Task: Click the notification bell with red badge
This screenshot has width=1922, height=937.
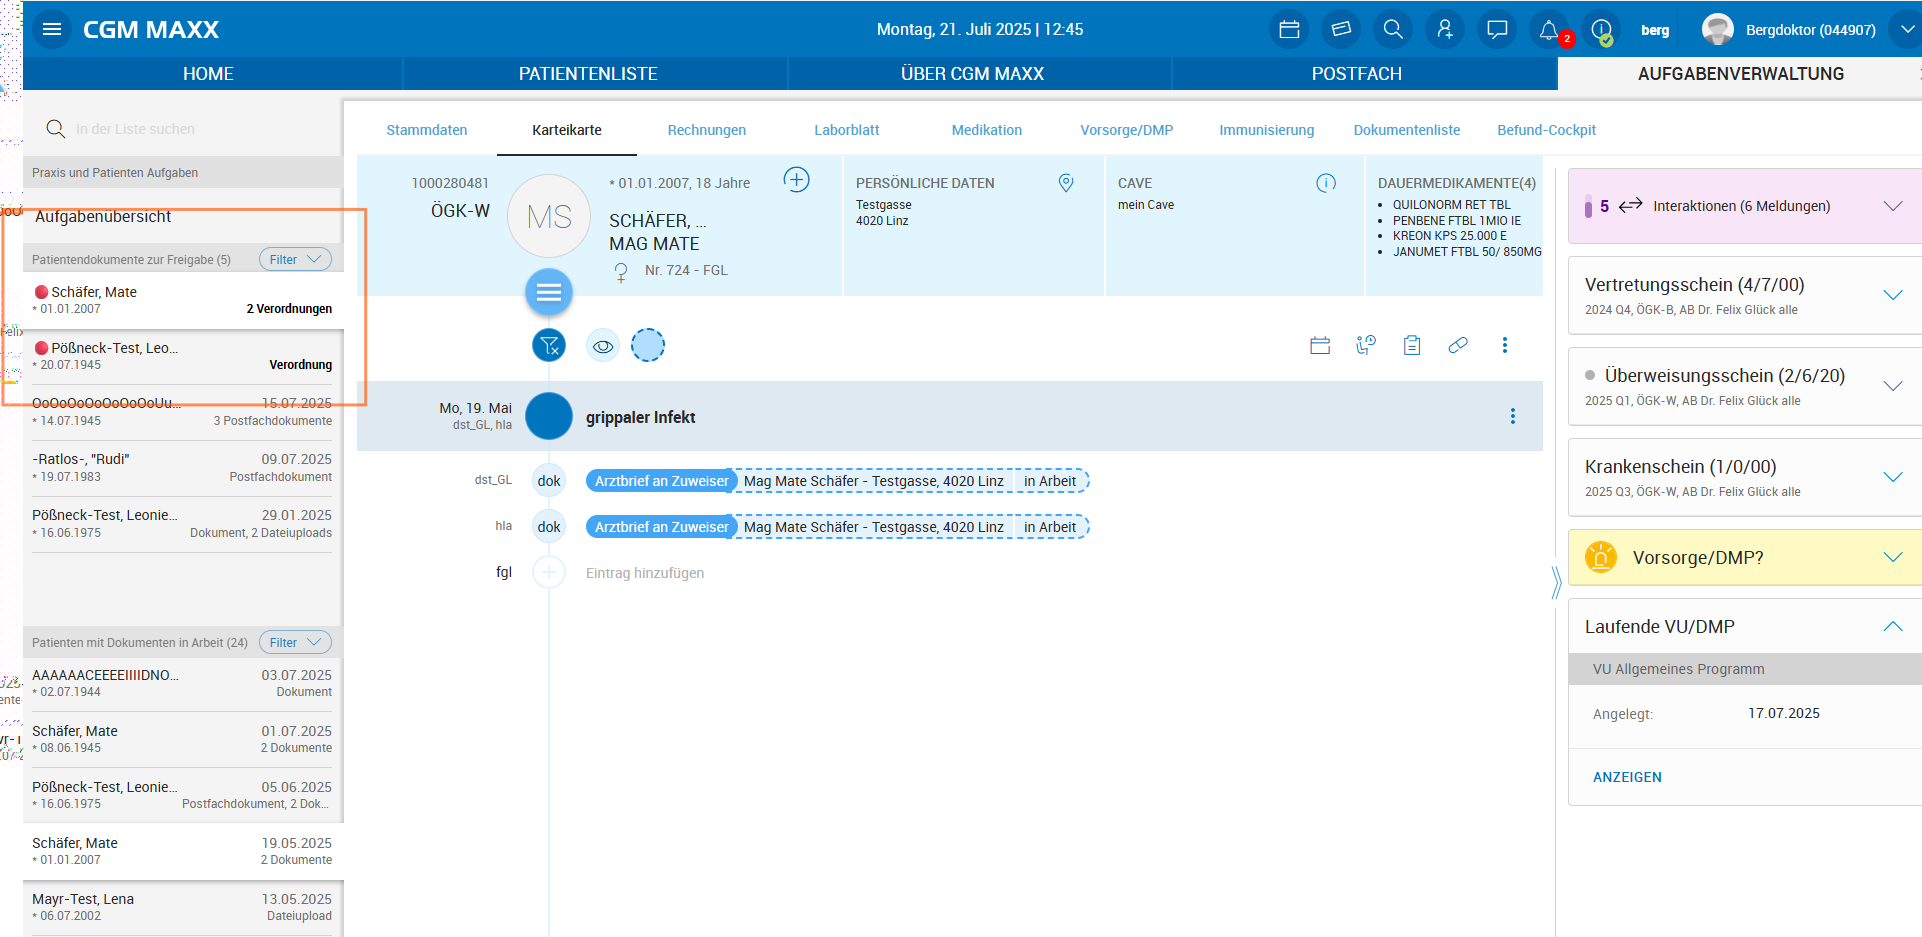Action: [x=1549, y=30]
